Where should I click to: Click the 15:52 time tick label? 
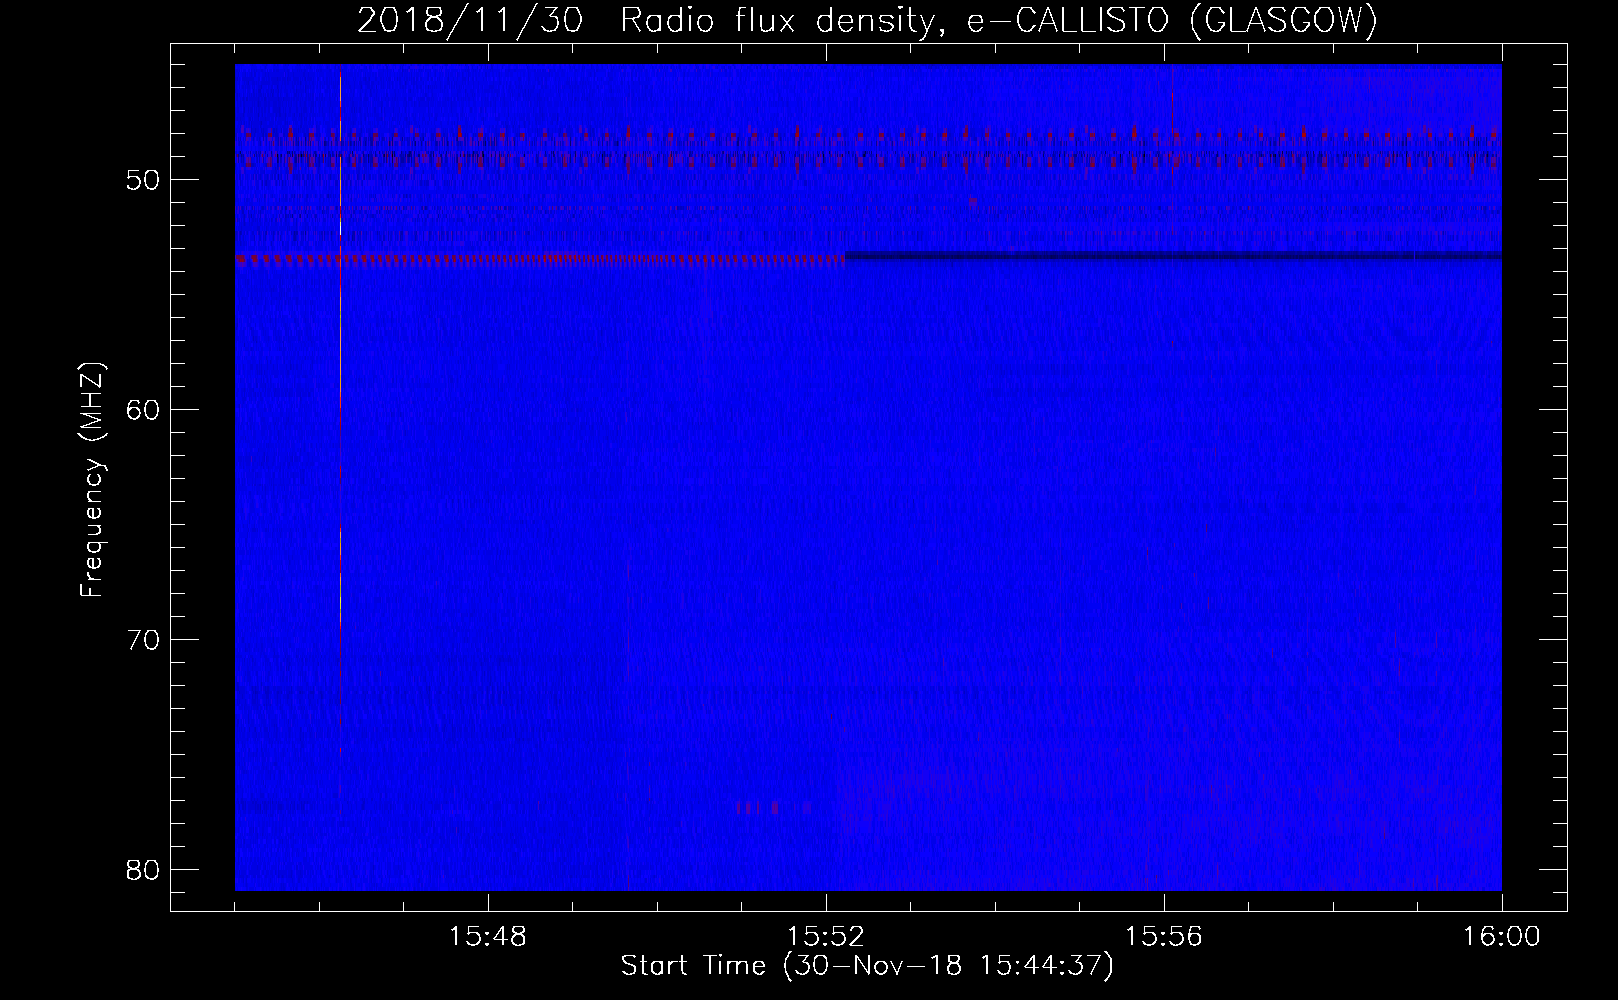(826, 937)
